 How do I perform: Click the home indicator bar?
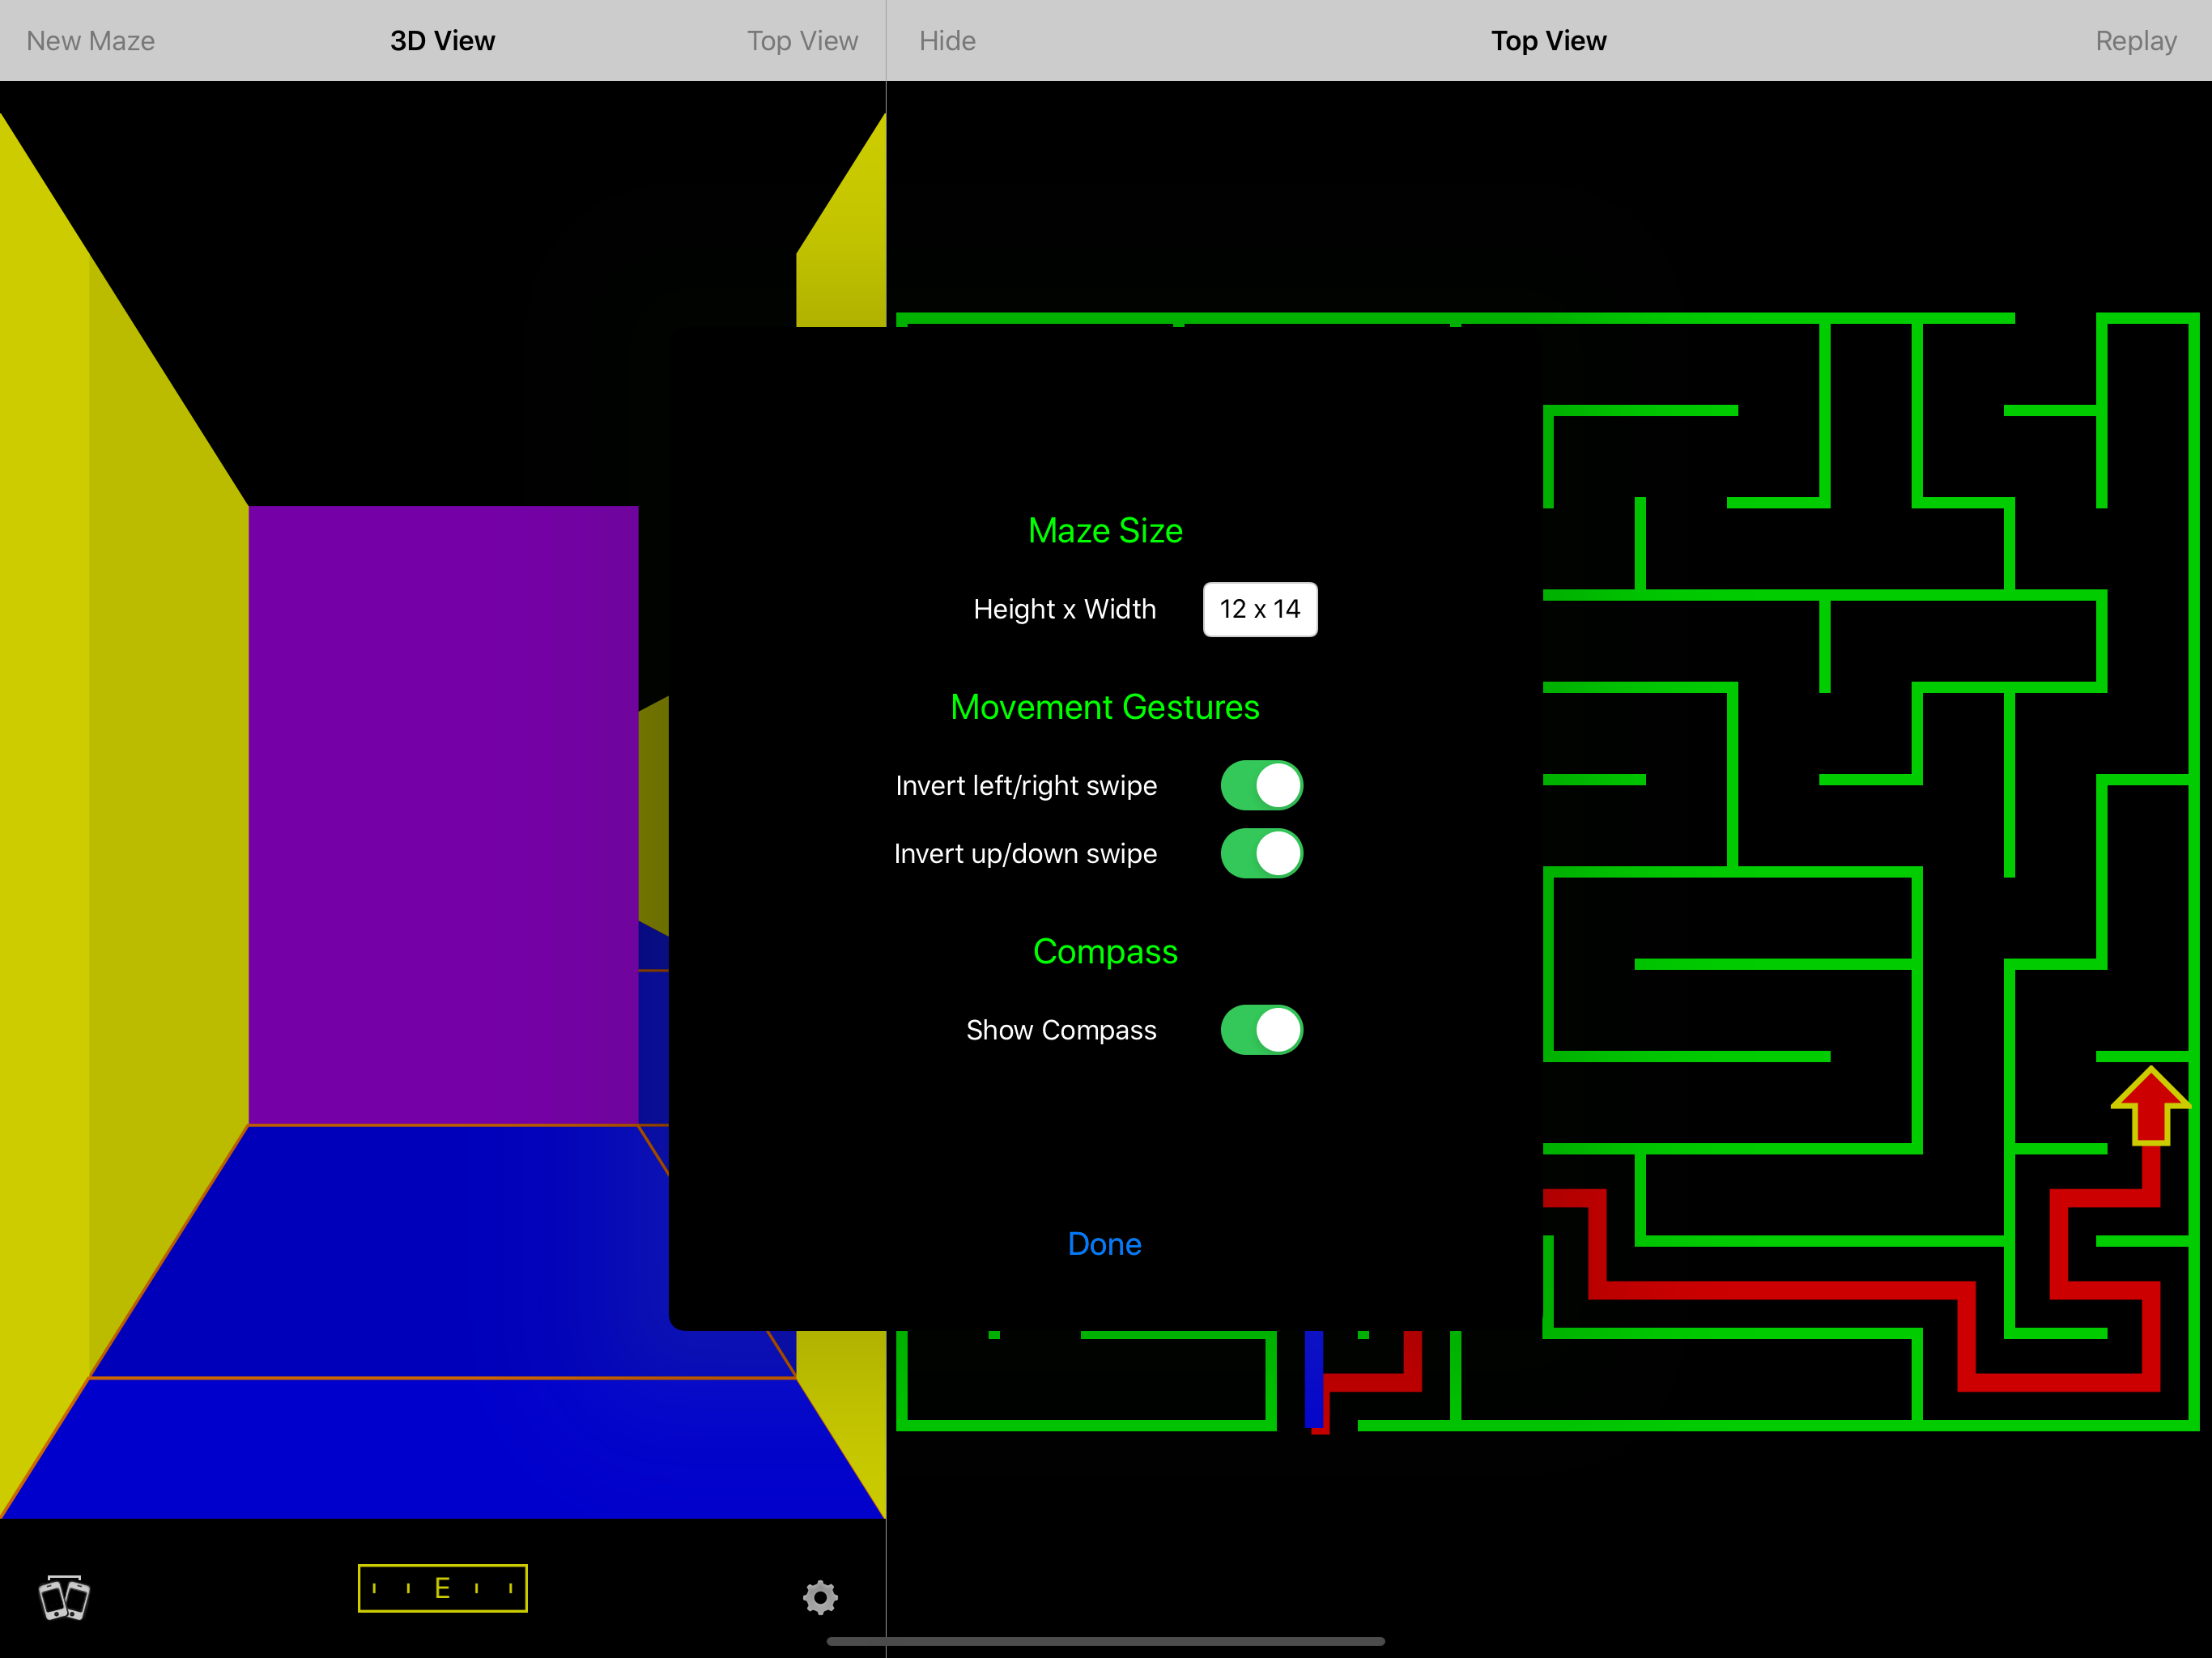(x=1105, y=1641)
